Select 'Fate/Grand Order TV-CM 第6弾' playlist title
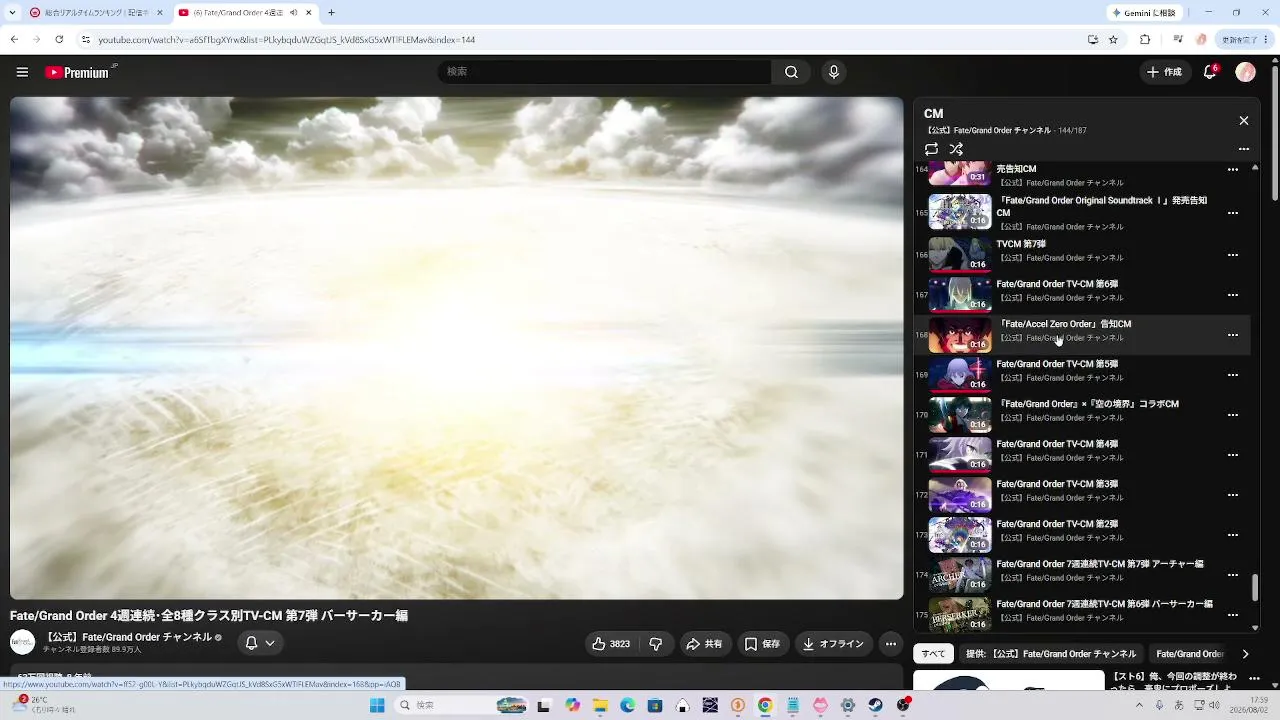 (x=1057, y=284)
